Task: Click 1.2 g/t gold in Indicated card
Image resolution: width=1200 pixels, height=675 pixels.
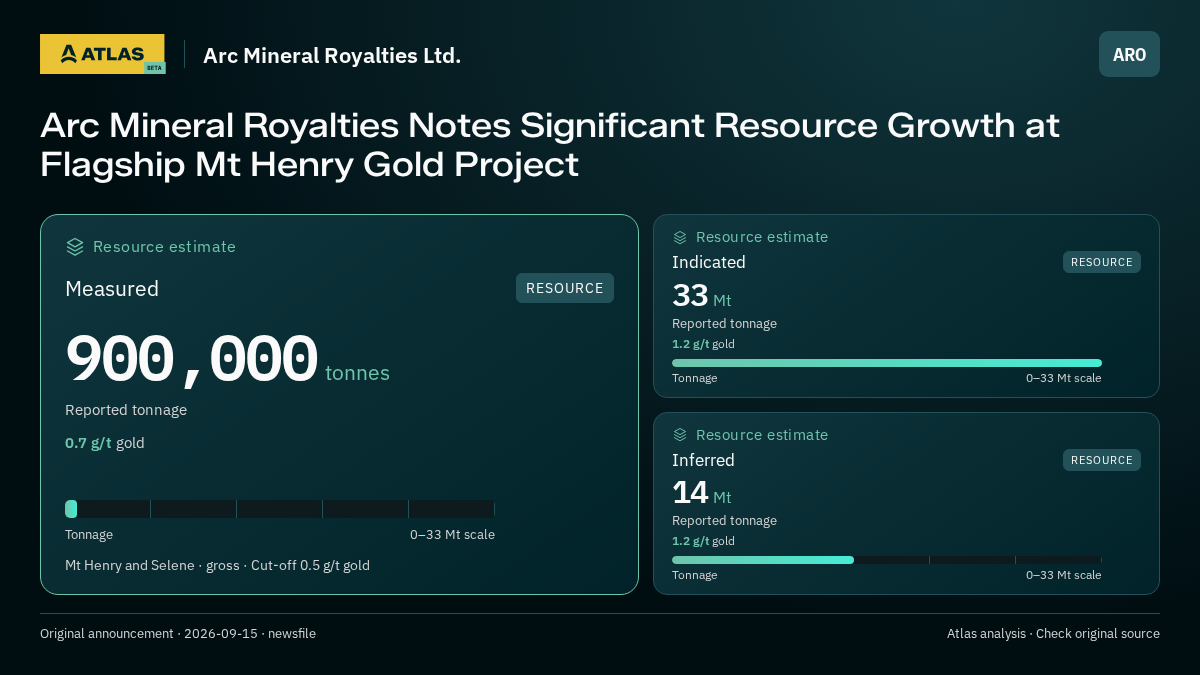Action: pos(703,344)
